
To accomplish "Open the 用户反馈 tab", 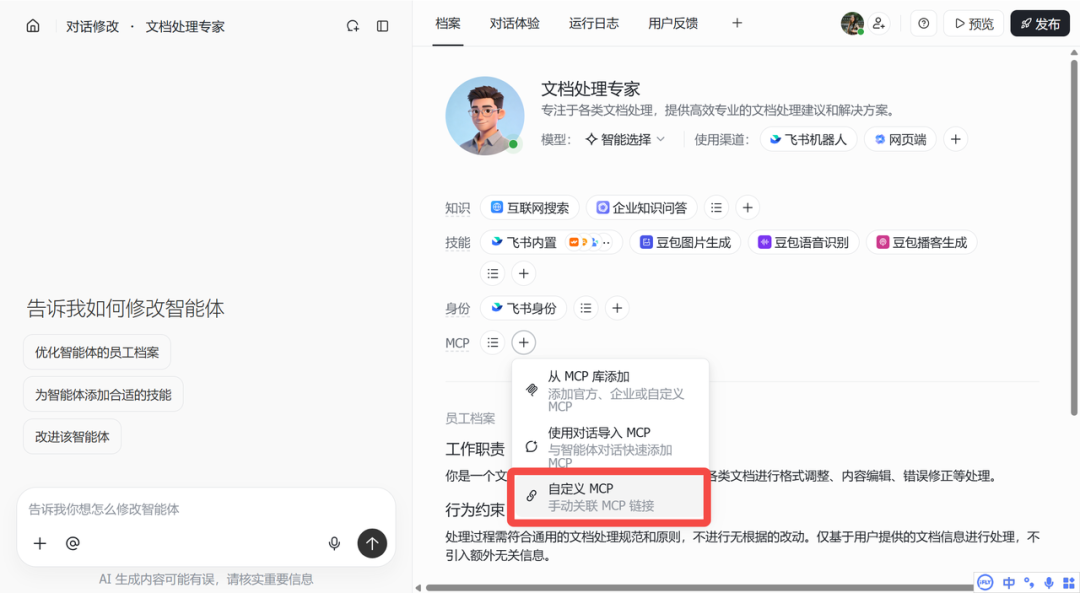I will coord(673,23).
